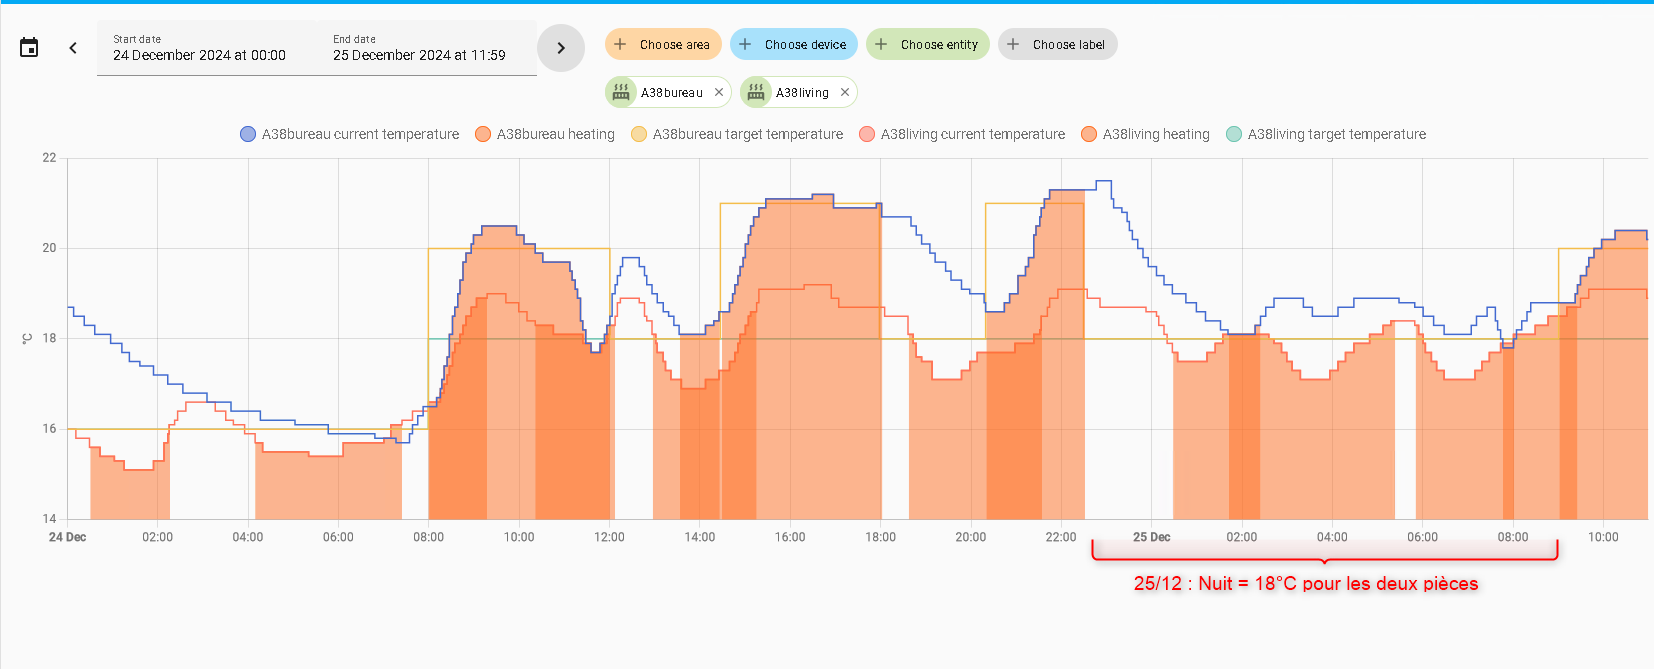The image size is (1654, 669).
Task: Click plus icon on Choose area
Action: point(620,44)
